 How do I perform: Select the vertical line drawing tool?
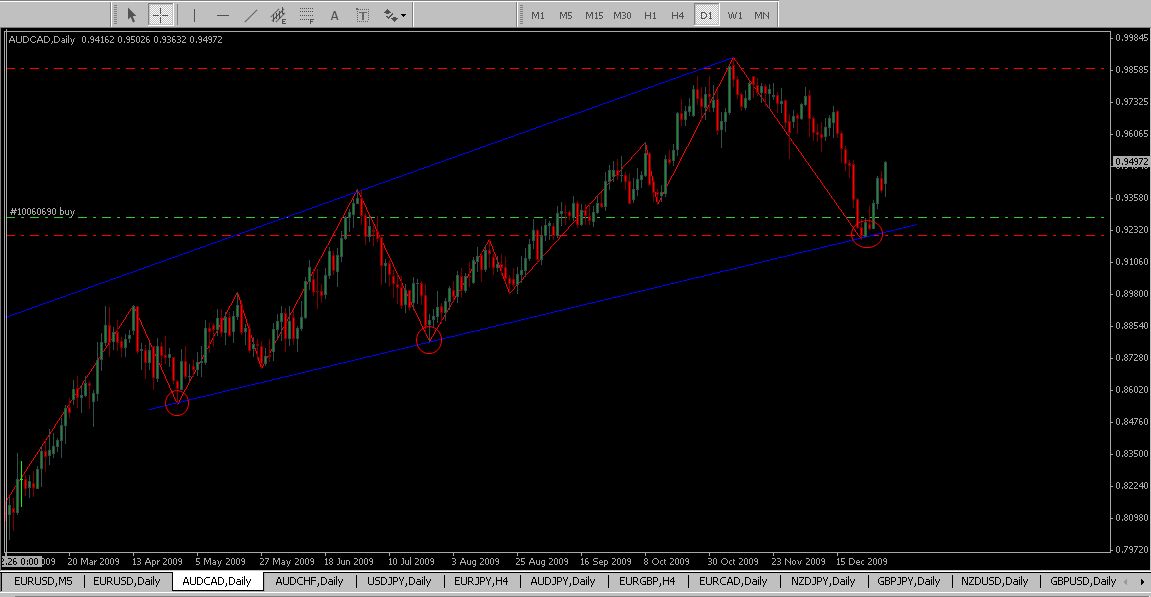(194, 15)
